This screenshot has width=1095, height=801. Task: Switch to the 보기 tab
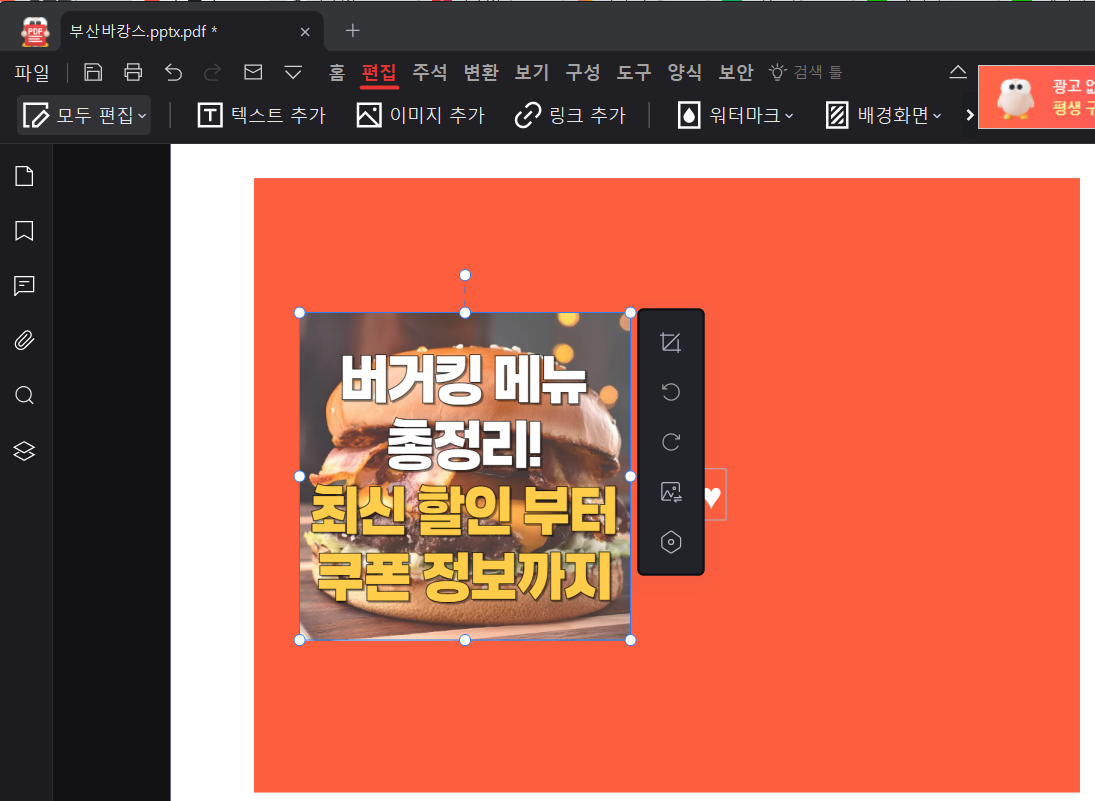[532, 72]
